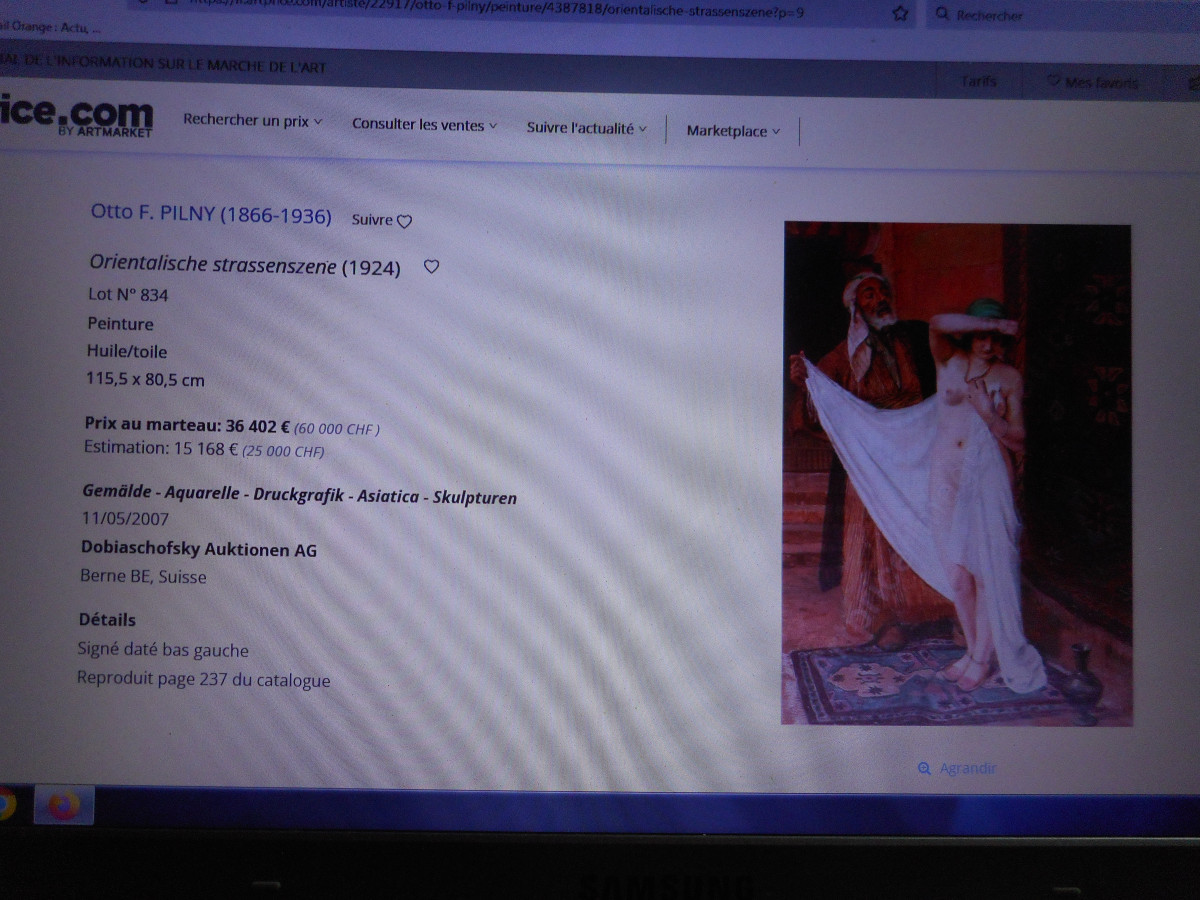Click the sale date 11/05/2007
1200x900 pixels.
[x=125, y=519]
